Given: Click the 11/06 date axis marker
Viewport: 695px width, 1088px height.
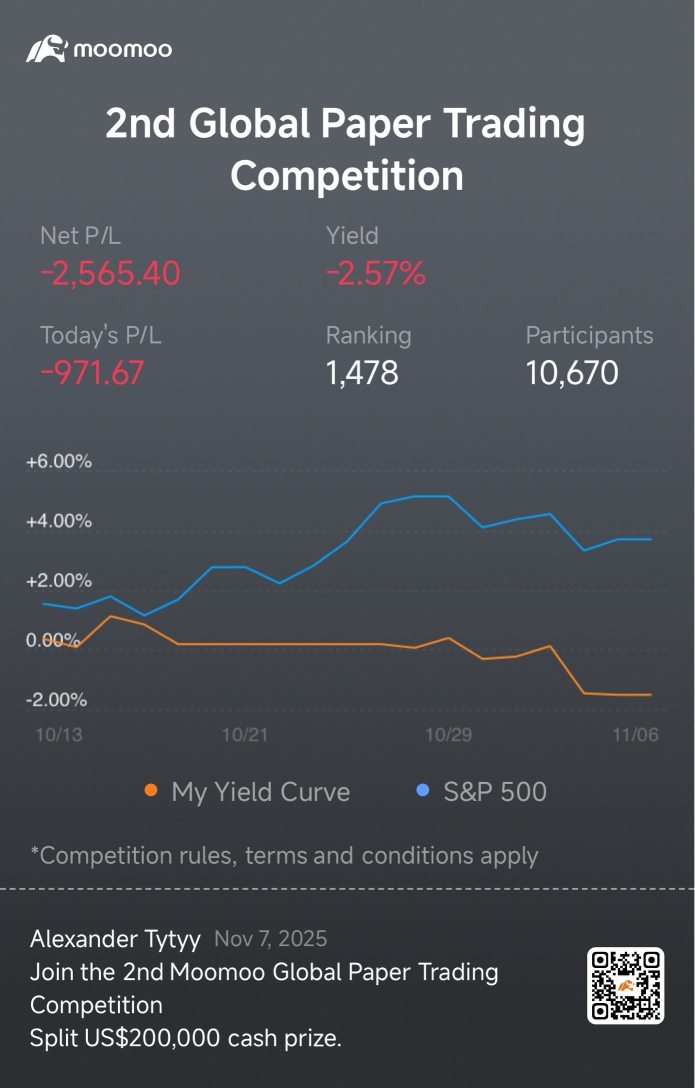Looking at the screenshot, I should [x=636, y=735].
